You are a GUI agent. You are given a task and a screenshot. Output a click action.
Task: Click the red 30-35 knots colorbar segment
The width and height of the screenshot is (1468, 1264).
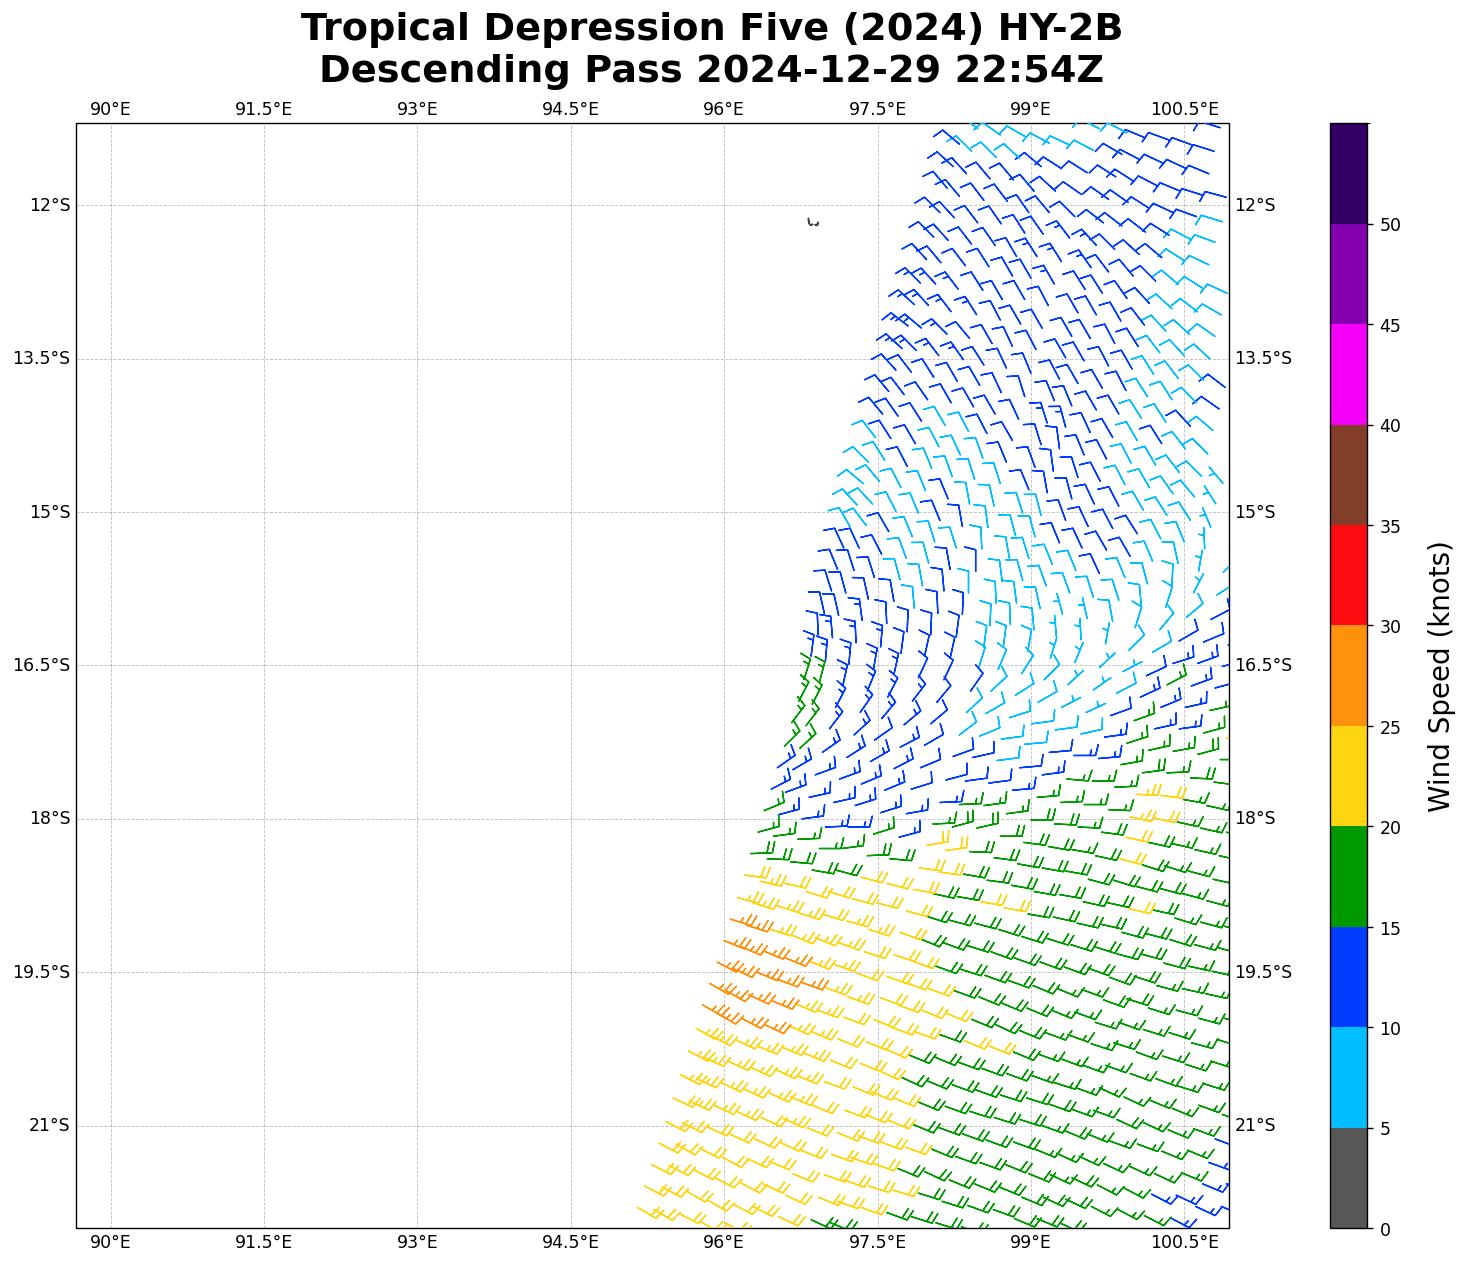coord(1348,575)
